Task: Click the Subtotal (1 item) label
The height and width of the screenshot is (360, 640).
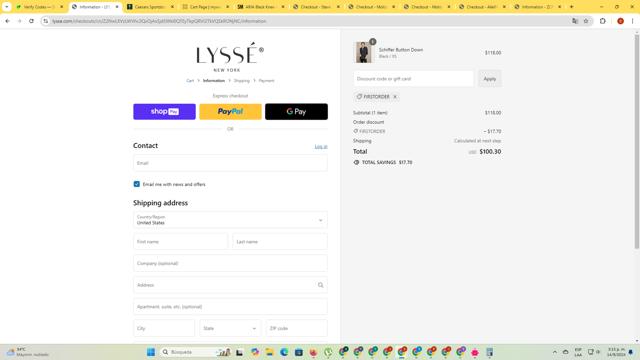Action: 370,113
